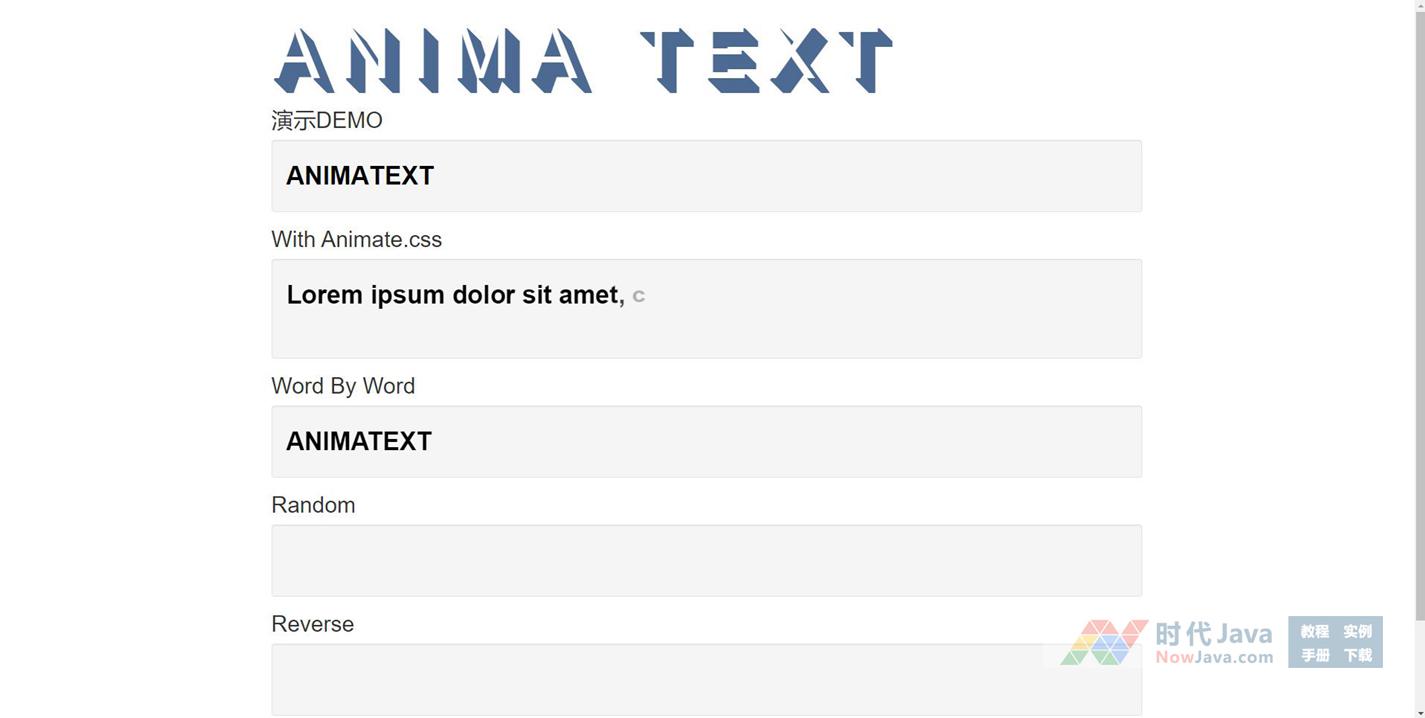Open the 教程 link in the watermark
The height and width of the screenshot is (718, 1425).
(x=1314, y=631)
